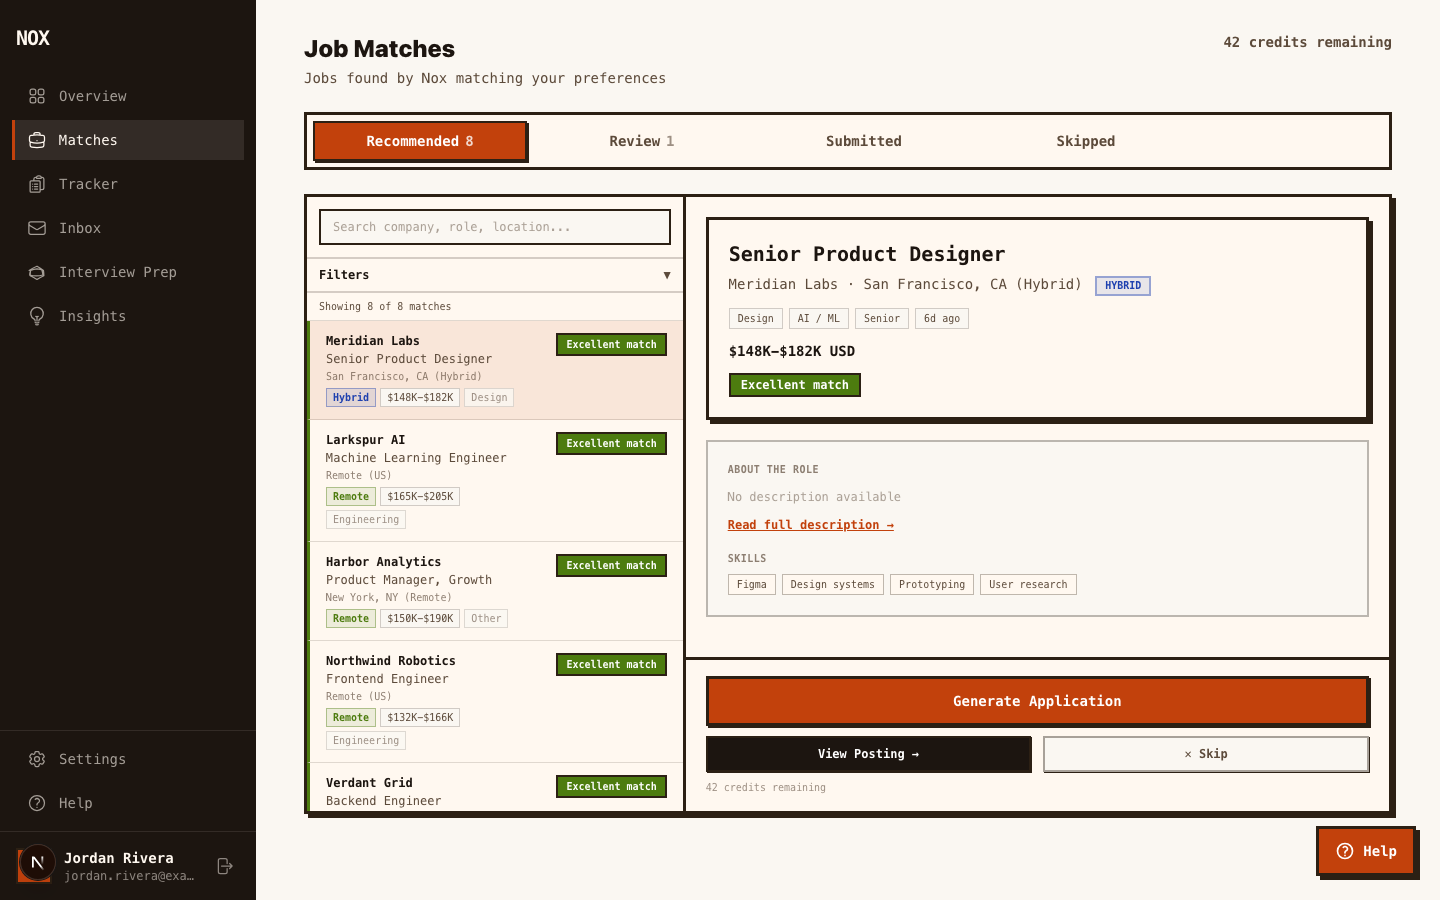Click the logout icon beside Jordan Rivera

pos(225,866)
